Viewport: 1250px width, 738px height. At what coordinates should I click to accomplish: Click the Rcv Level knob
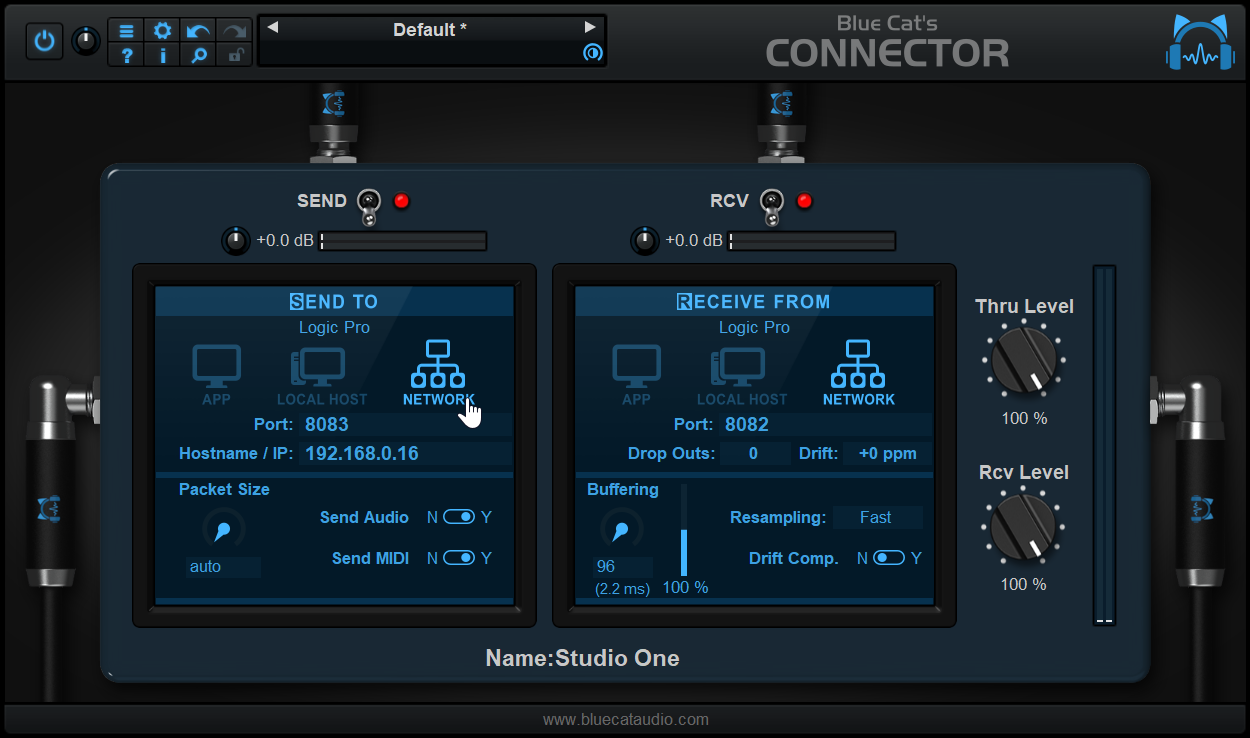click(x=1024, y=527)
